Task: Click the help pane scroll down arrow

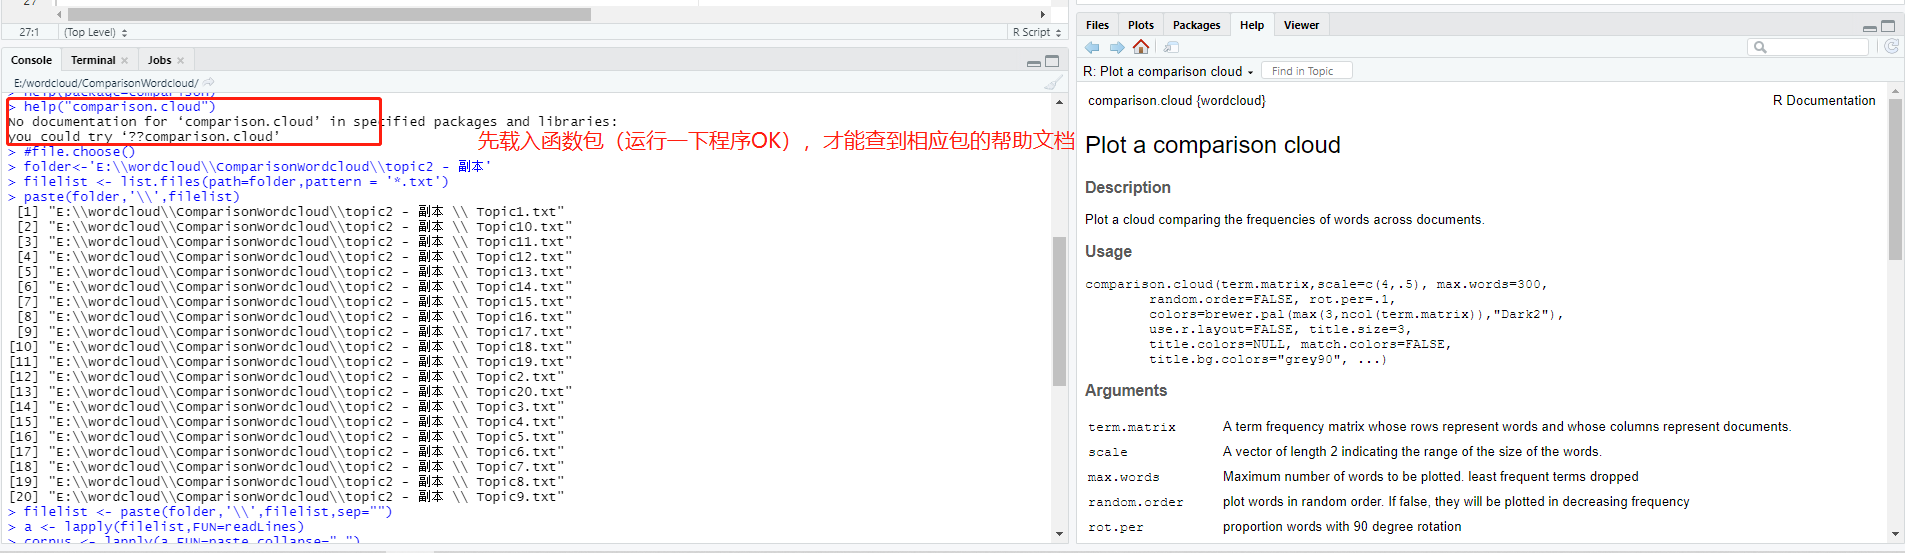Action: 1895,535
